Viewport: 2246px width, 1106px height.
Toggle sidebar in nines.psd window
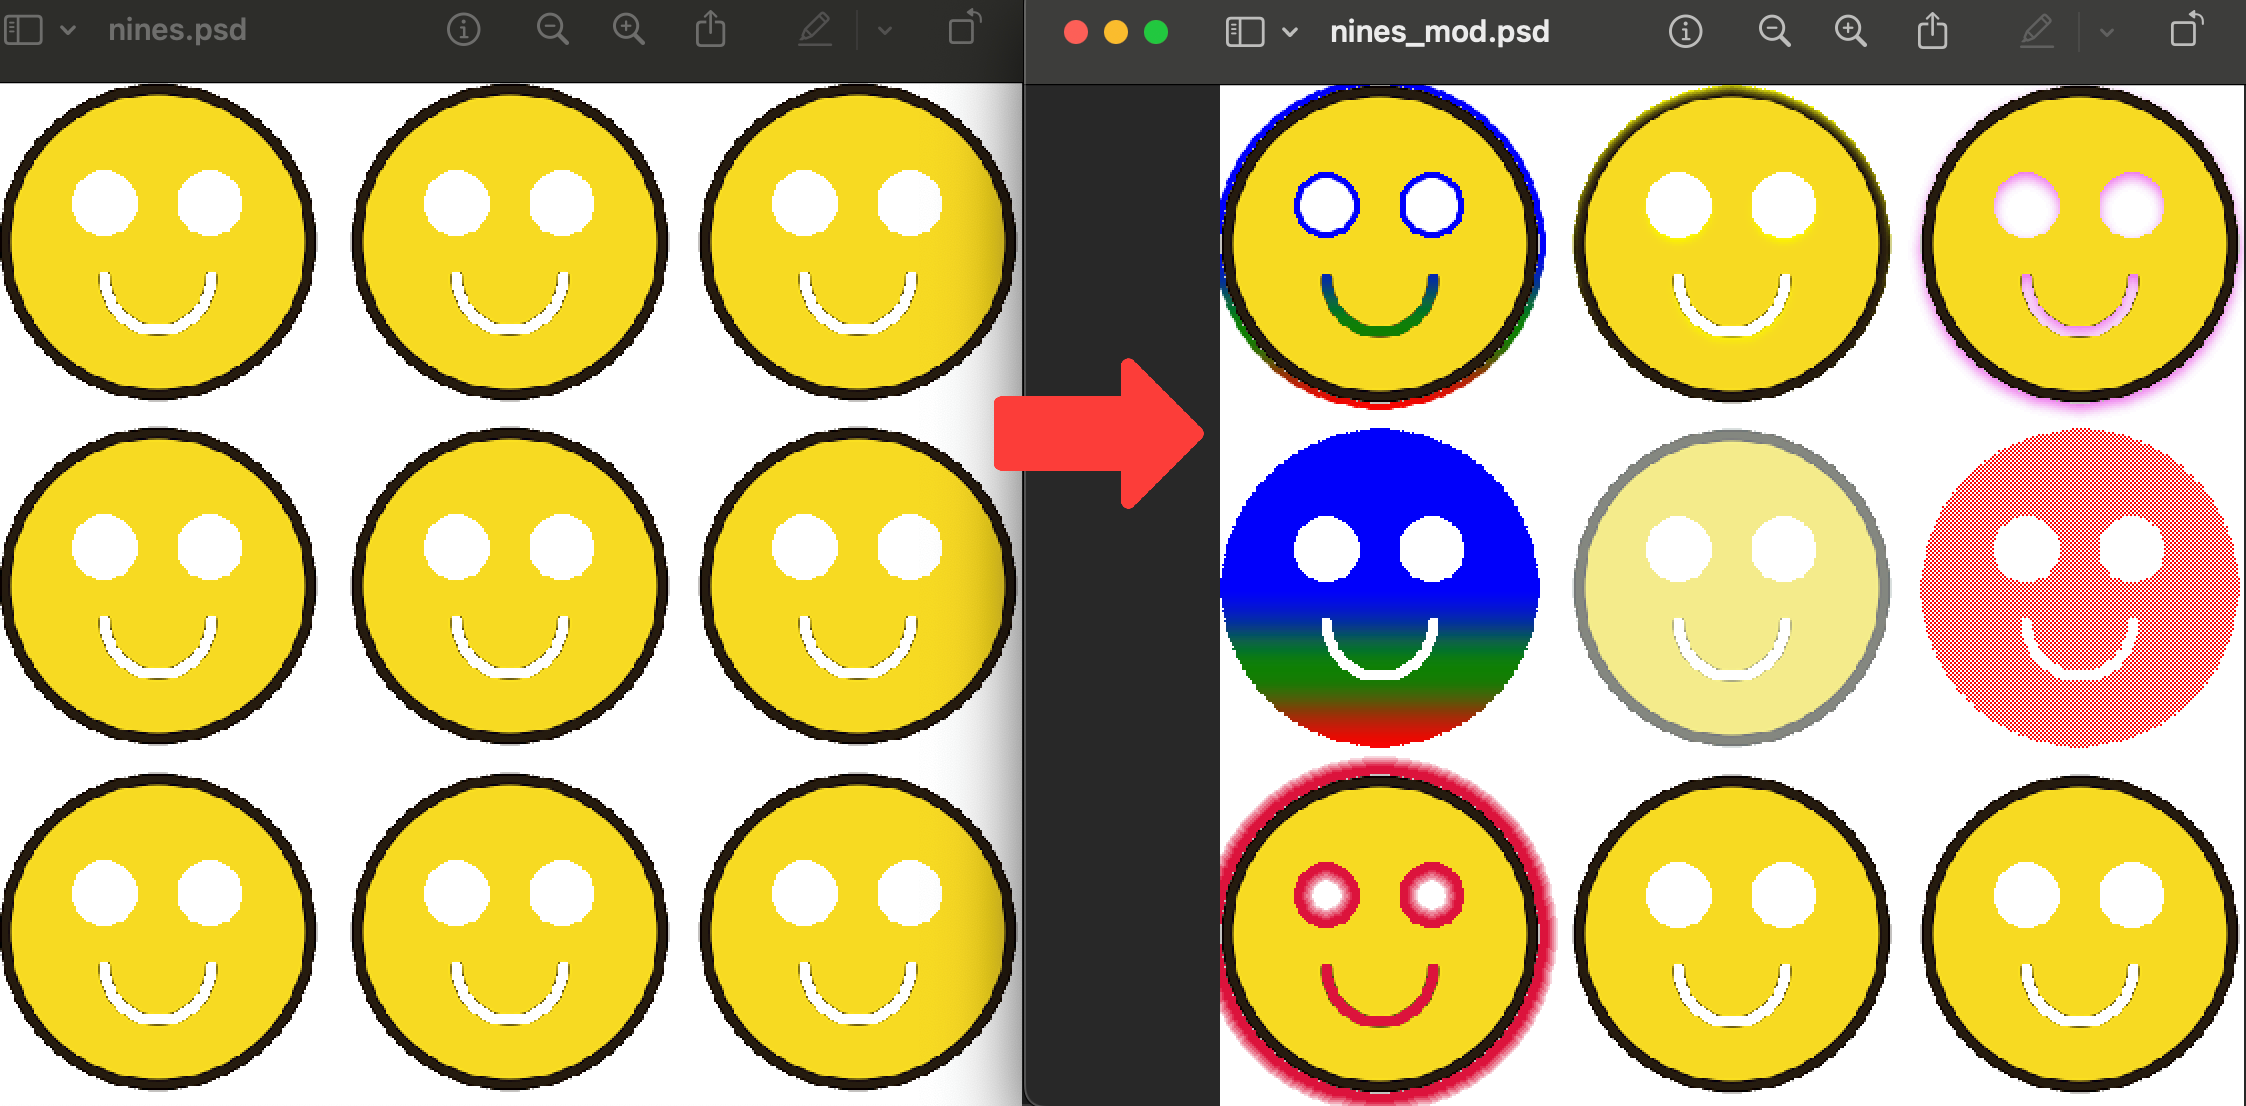click(24, 30)
